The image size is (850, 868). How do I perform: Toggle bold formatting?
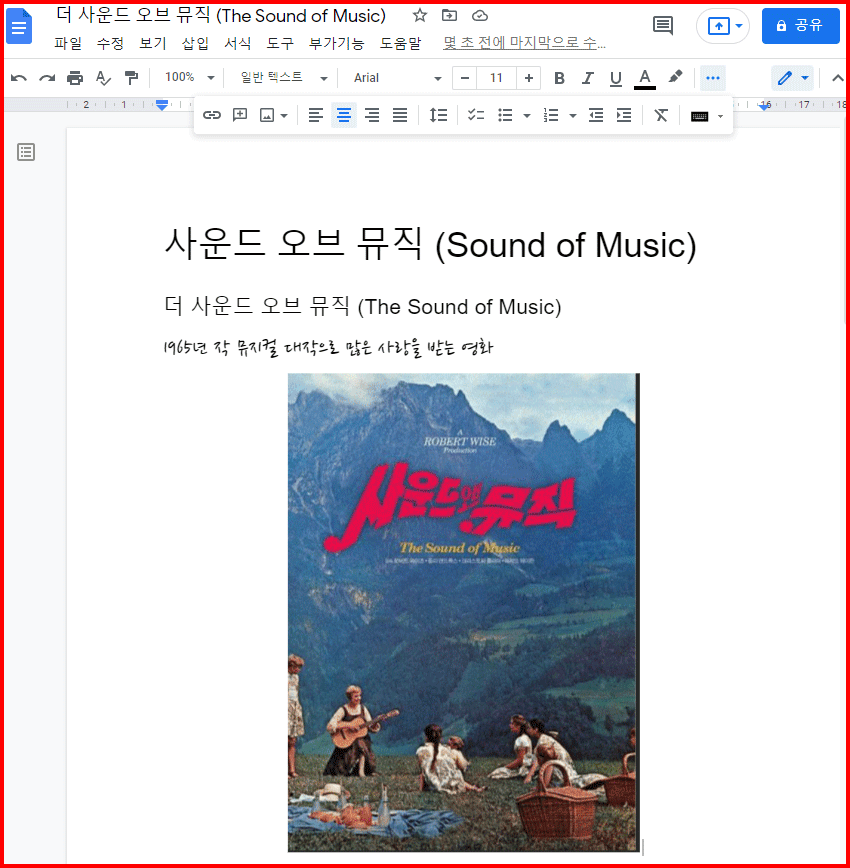coord(559,78)
